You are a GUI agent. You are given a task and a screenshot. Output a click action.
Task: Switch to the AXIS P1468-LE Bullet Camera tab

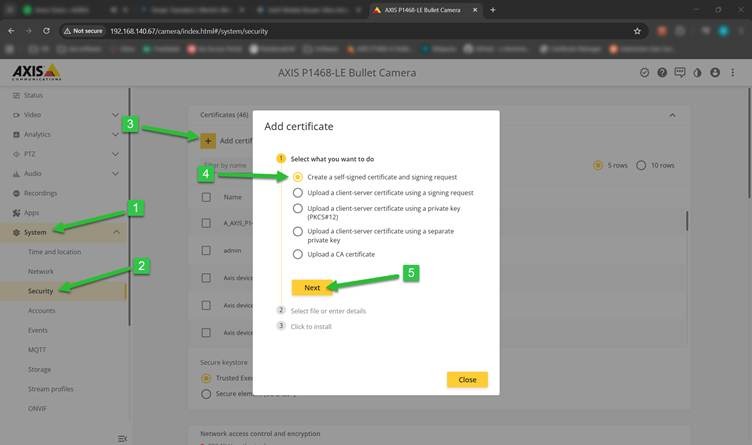pyautogui.click(x=422, y=10)
